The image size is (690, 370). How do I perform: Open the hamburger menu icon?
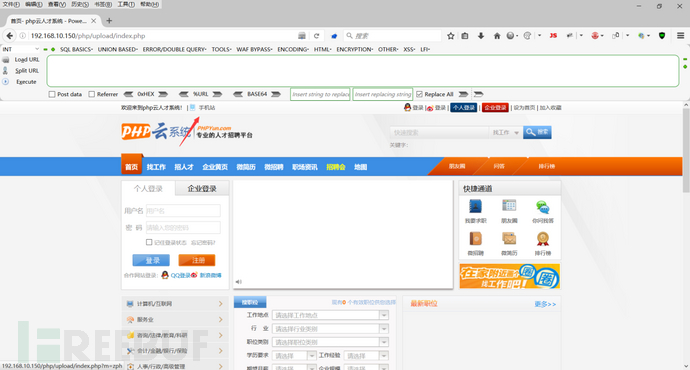pos(680,36)
